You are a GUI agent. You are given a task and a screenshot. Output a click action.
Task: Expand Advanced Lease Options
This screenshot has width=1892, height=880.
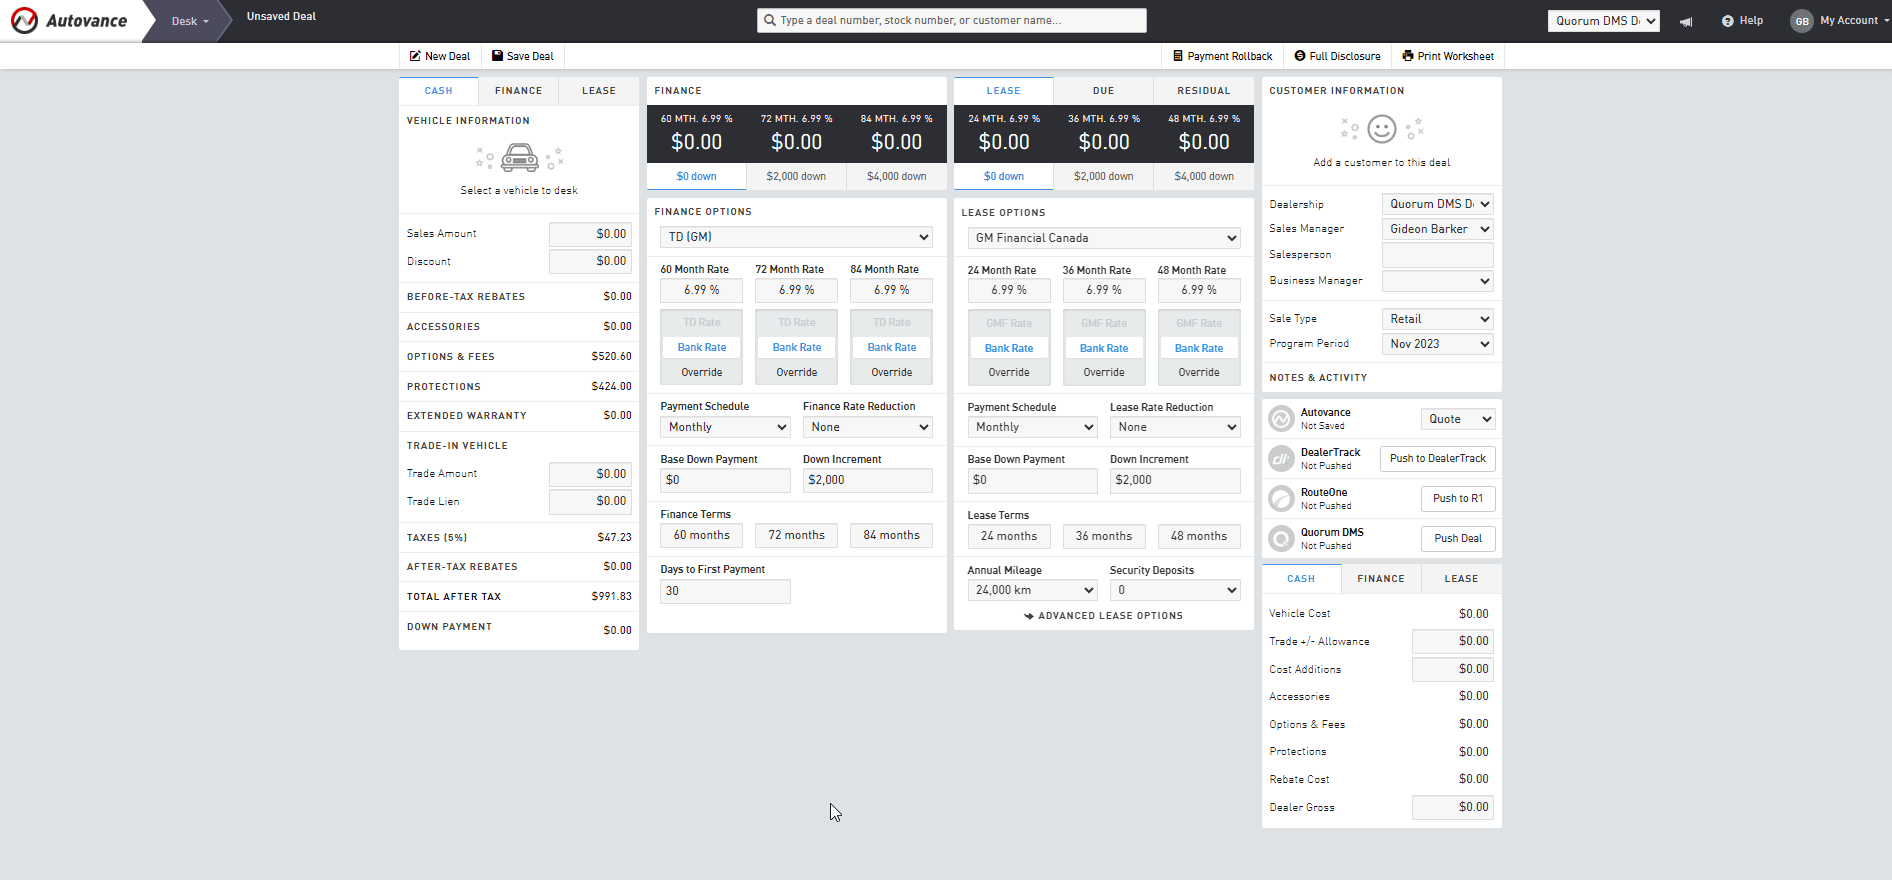pyautogui.click(x=1104, y=616)
